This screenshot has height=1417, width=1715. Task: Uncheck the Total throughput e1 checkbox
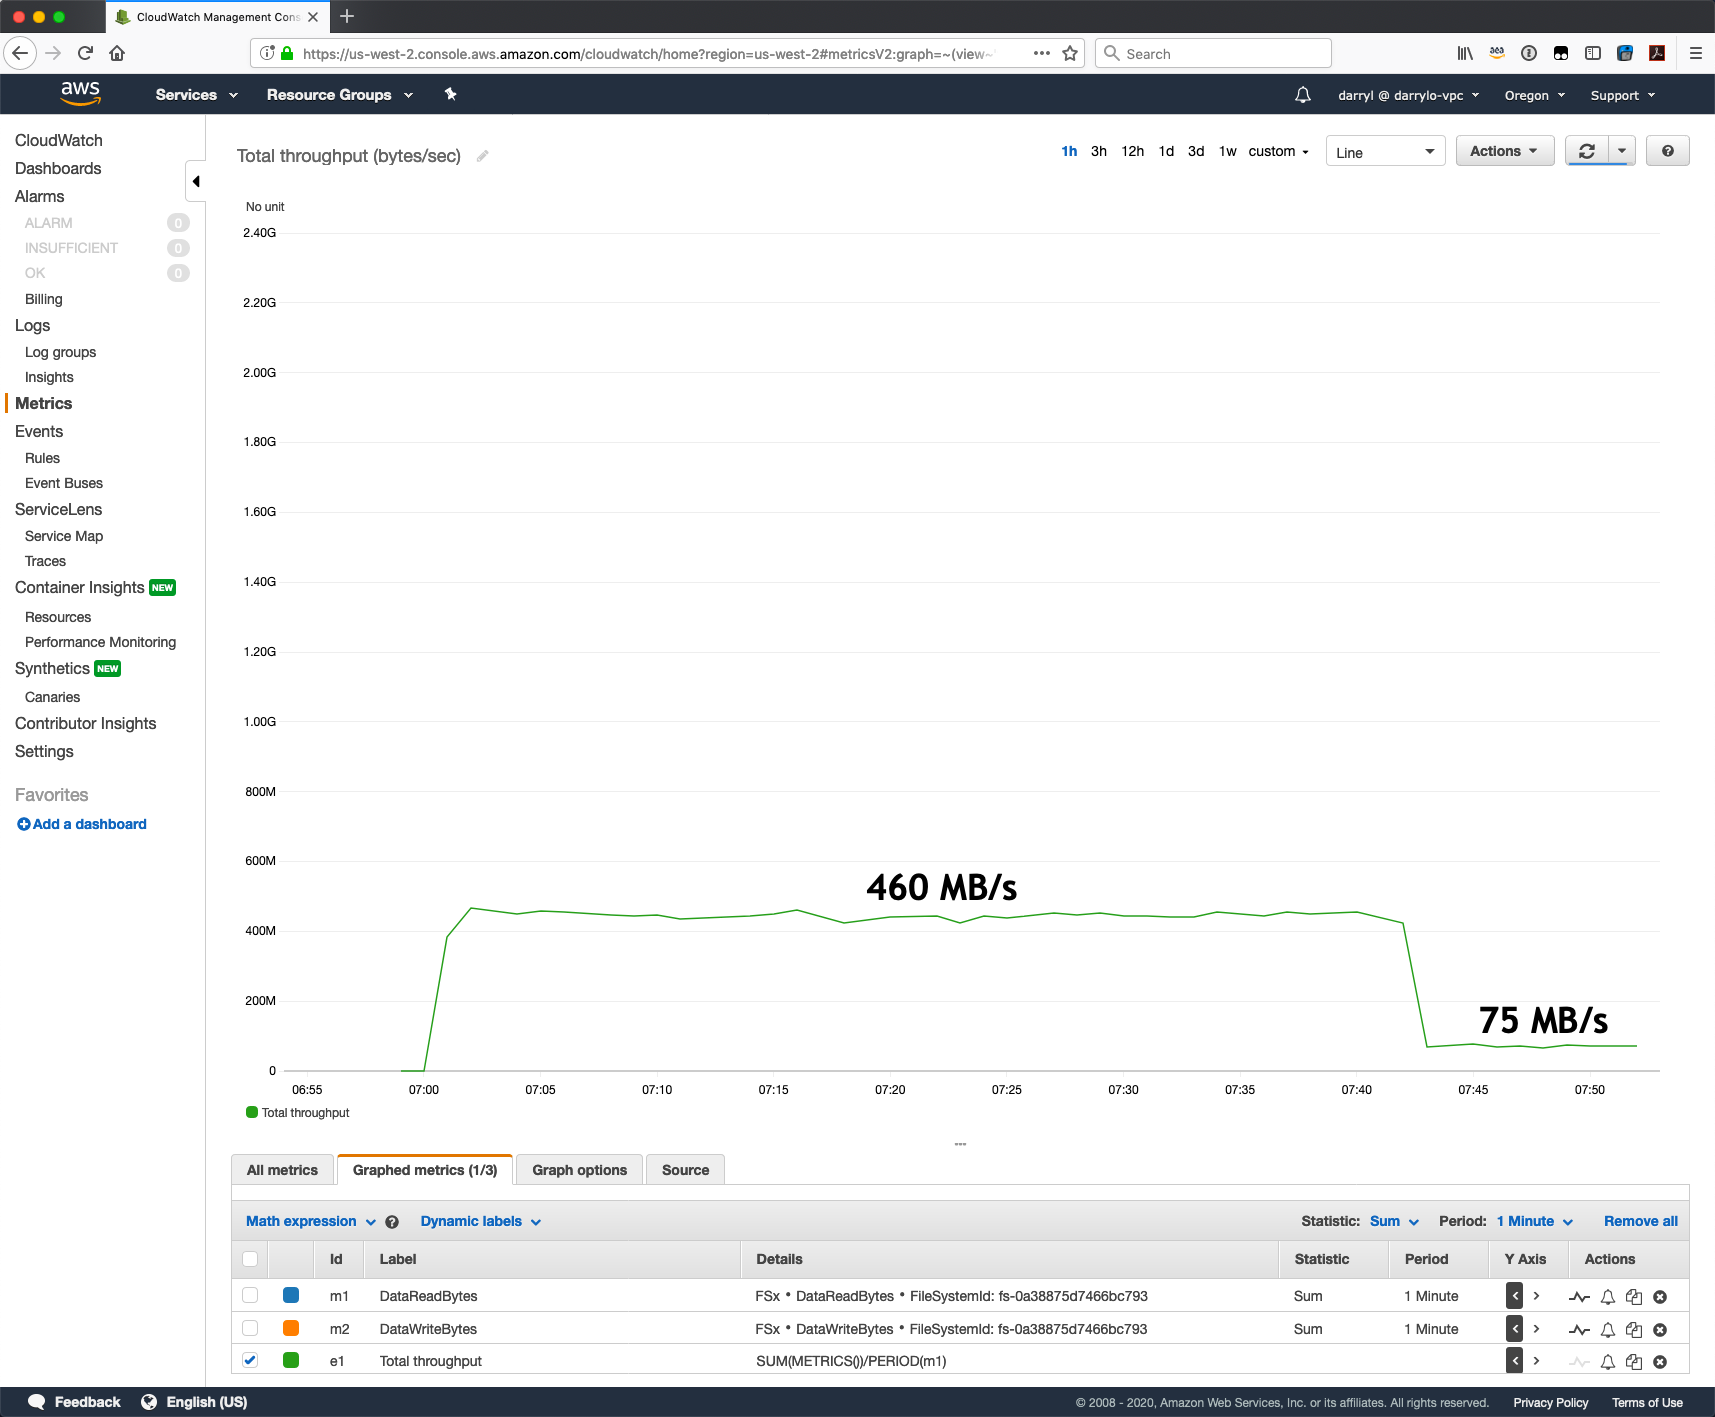pyautogui.click(x=249, y=1360)
